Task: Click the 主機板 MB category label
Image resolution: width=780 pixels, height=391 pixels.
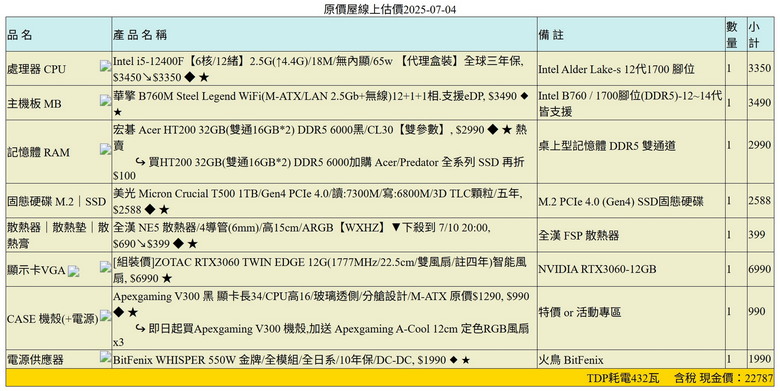Action: pos(34,103)
